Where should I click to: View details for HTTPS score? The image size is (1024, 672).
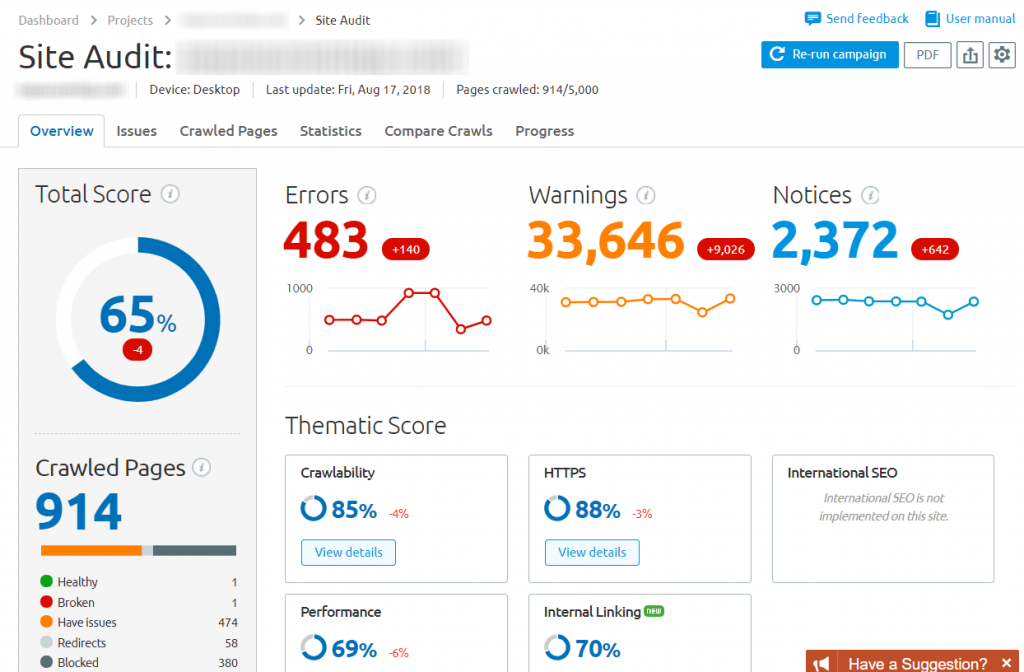(592, 552)
